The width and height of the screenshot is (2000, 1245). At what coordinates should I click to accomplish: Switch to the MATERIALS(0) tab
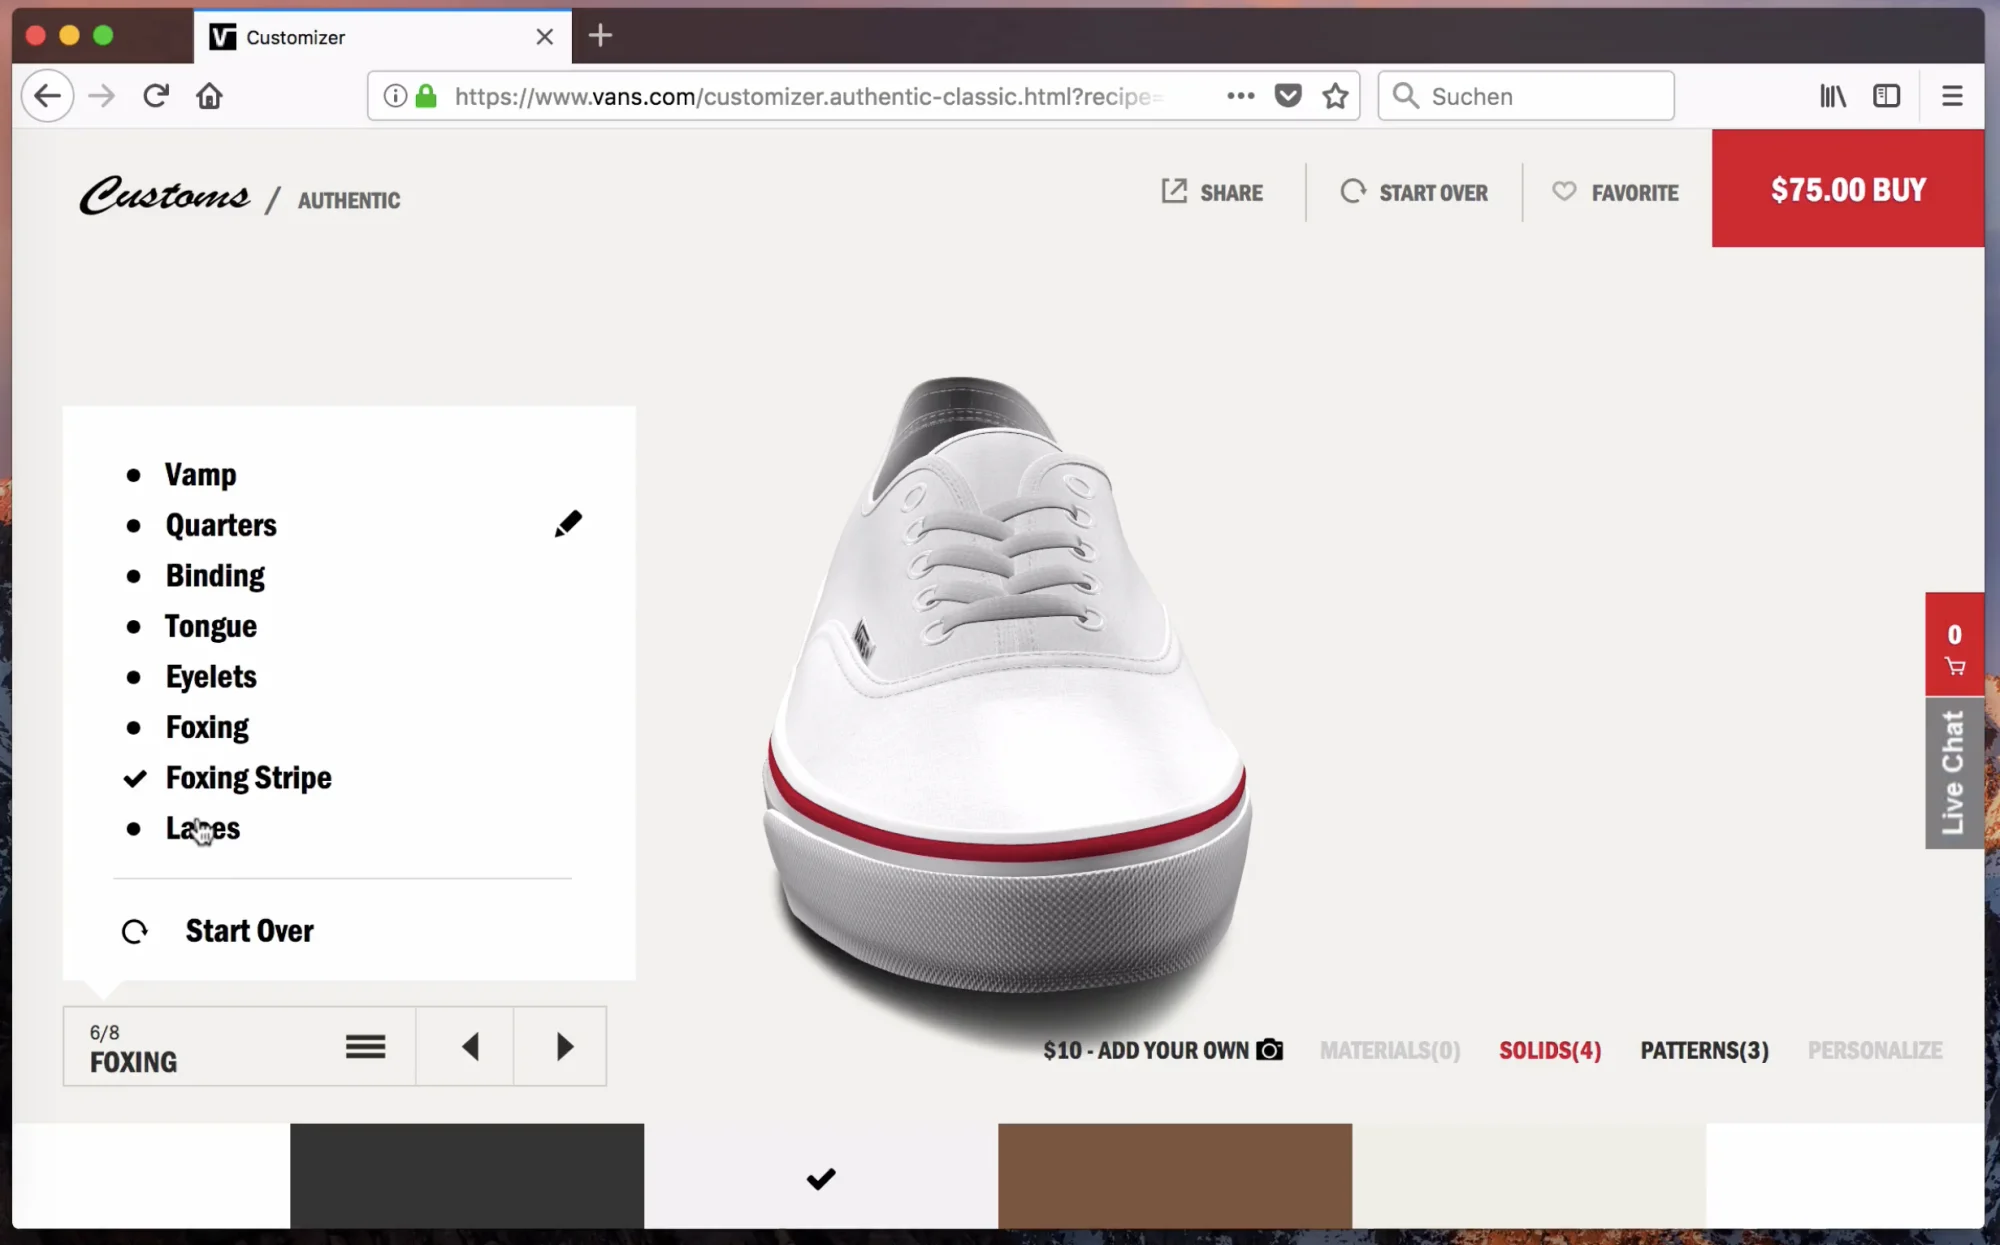coord(1390,1050)
